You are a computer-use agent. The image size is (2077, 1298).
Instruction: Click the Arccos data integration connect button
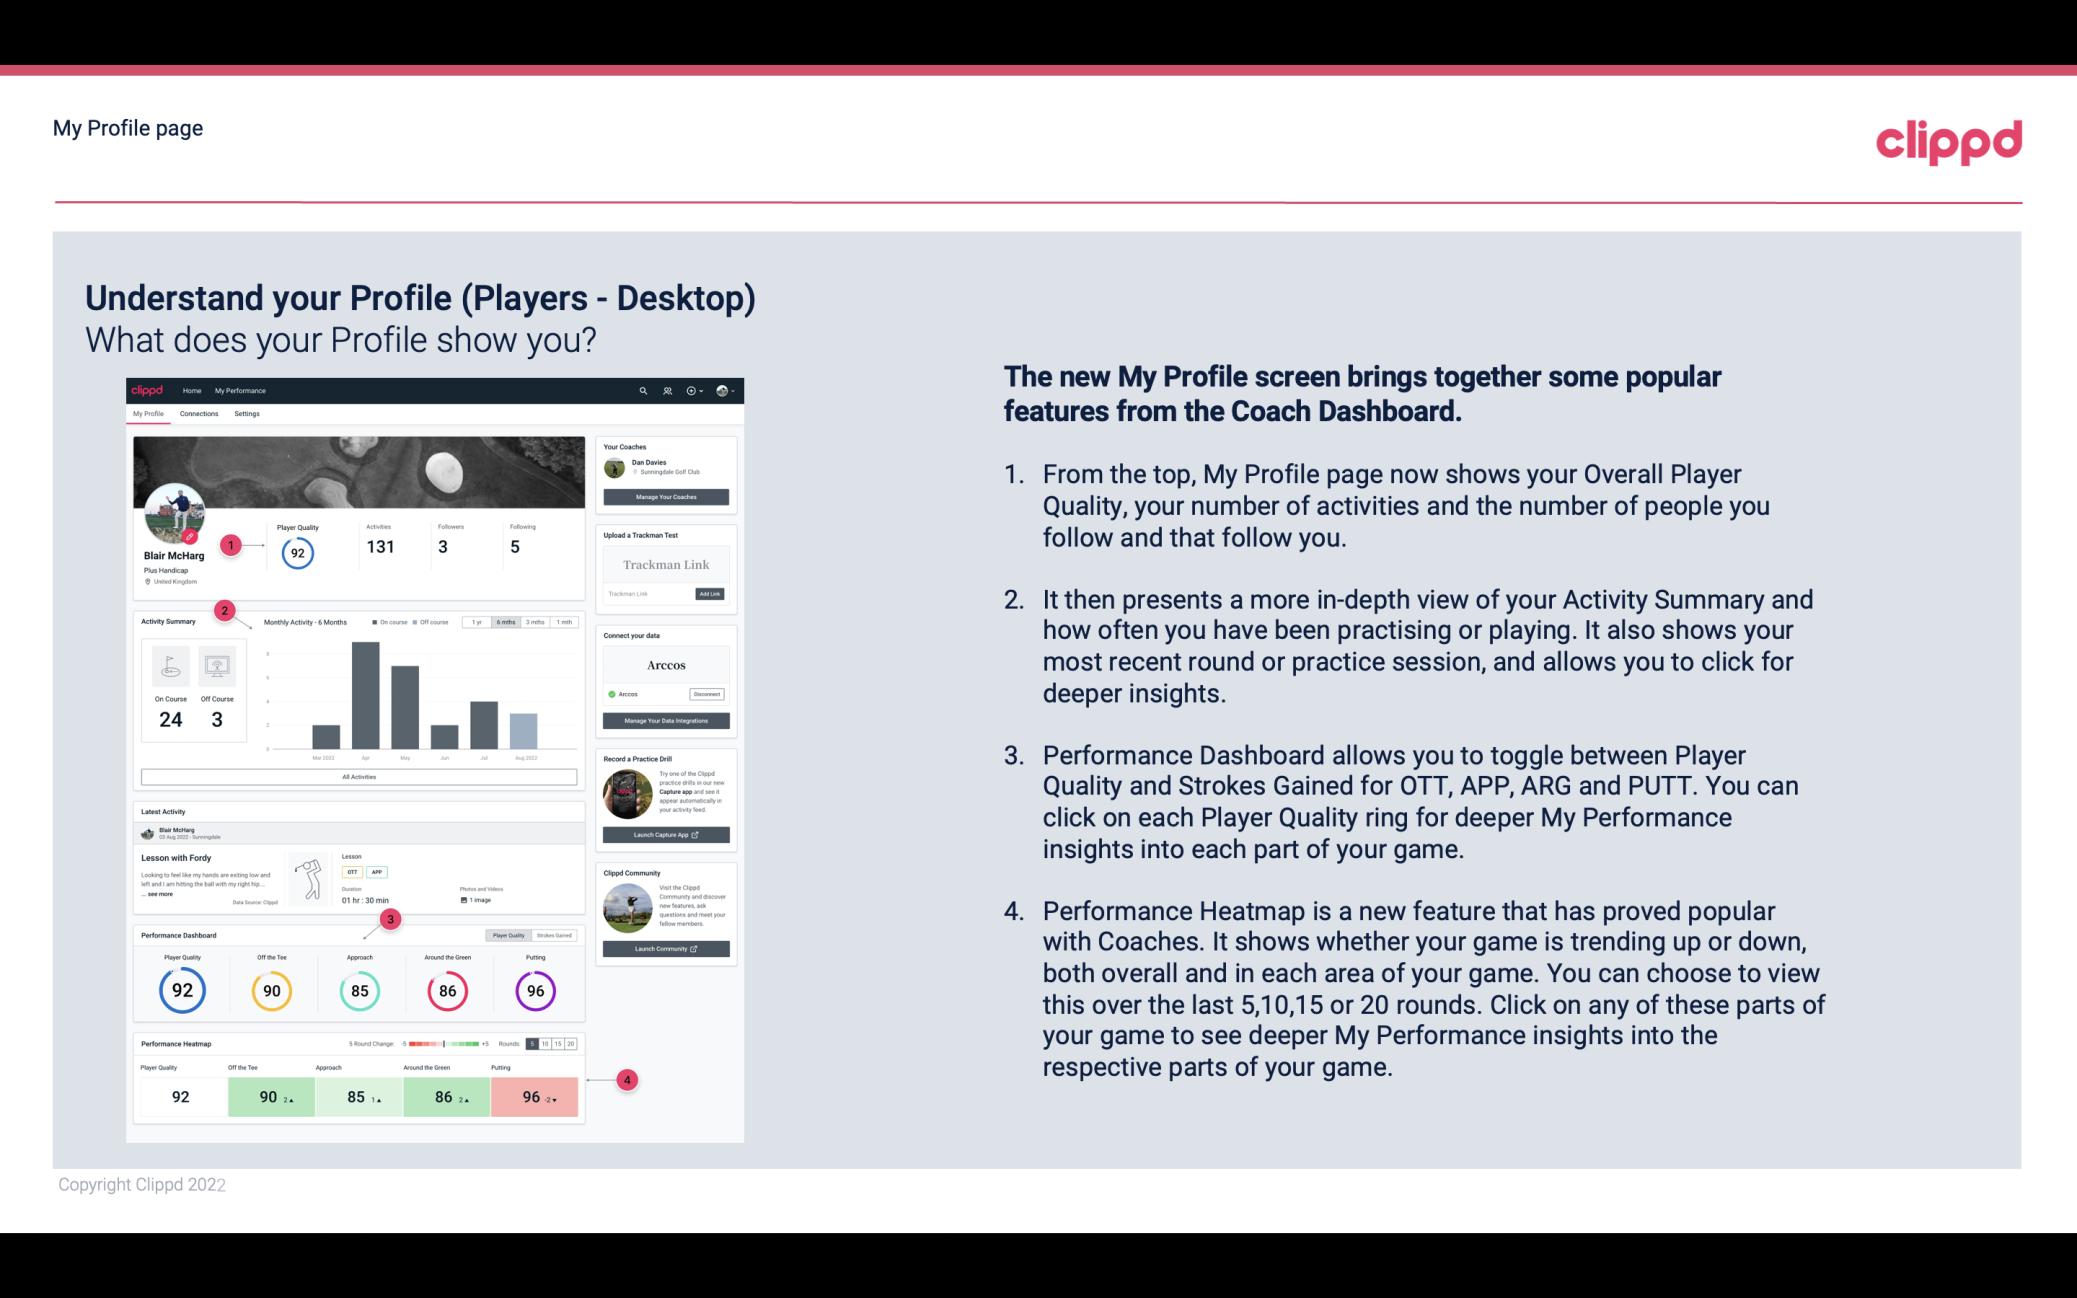click(706, 691)
